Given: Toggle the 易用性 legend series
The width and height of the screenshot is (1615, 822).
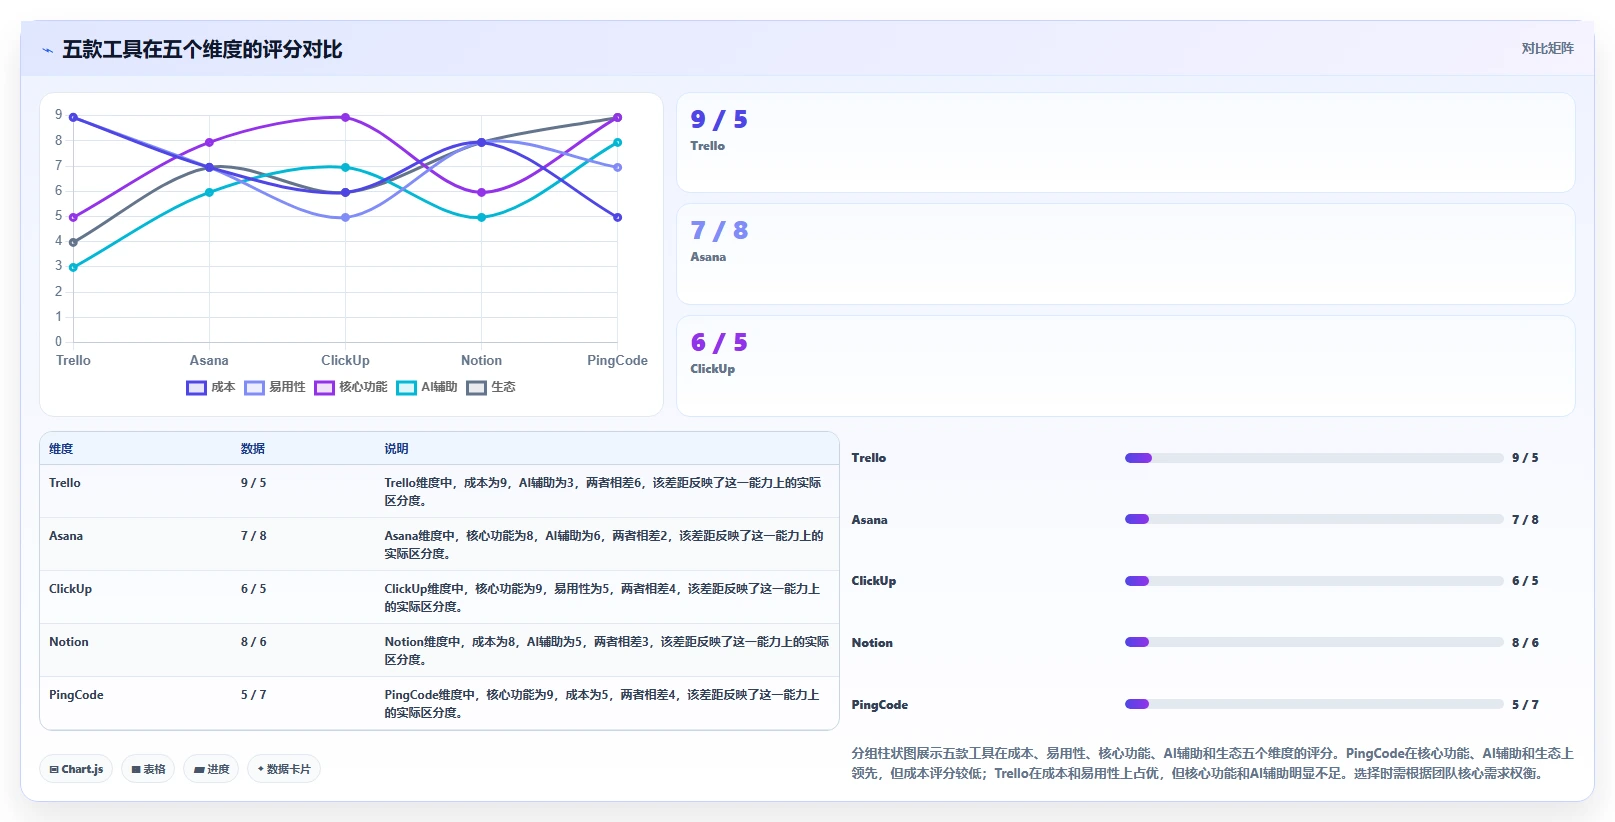Looking at the screenshot, I should (275, 387).
